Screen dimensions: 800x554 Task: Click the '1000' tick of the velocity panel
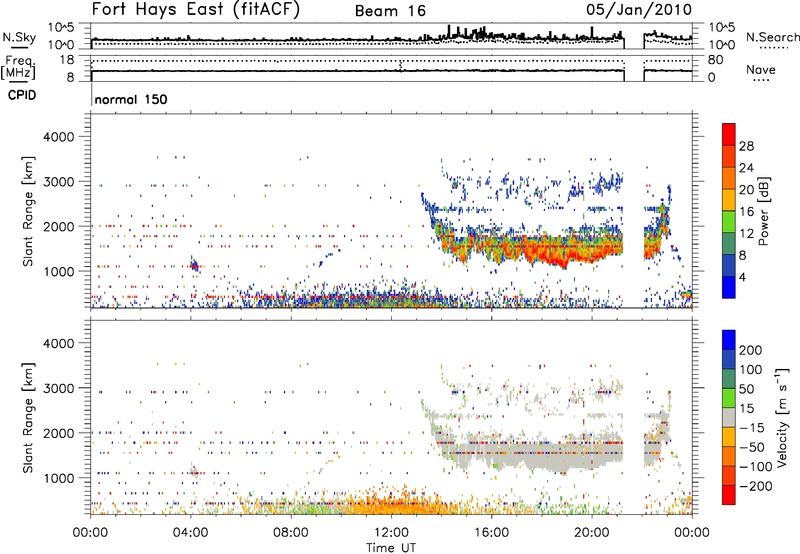59,478
